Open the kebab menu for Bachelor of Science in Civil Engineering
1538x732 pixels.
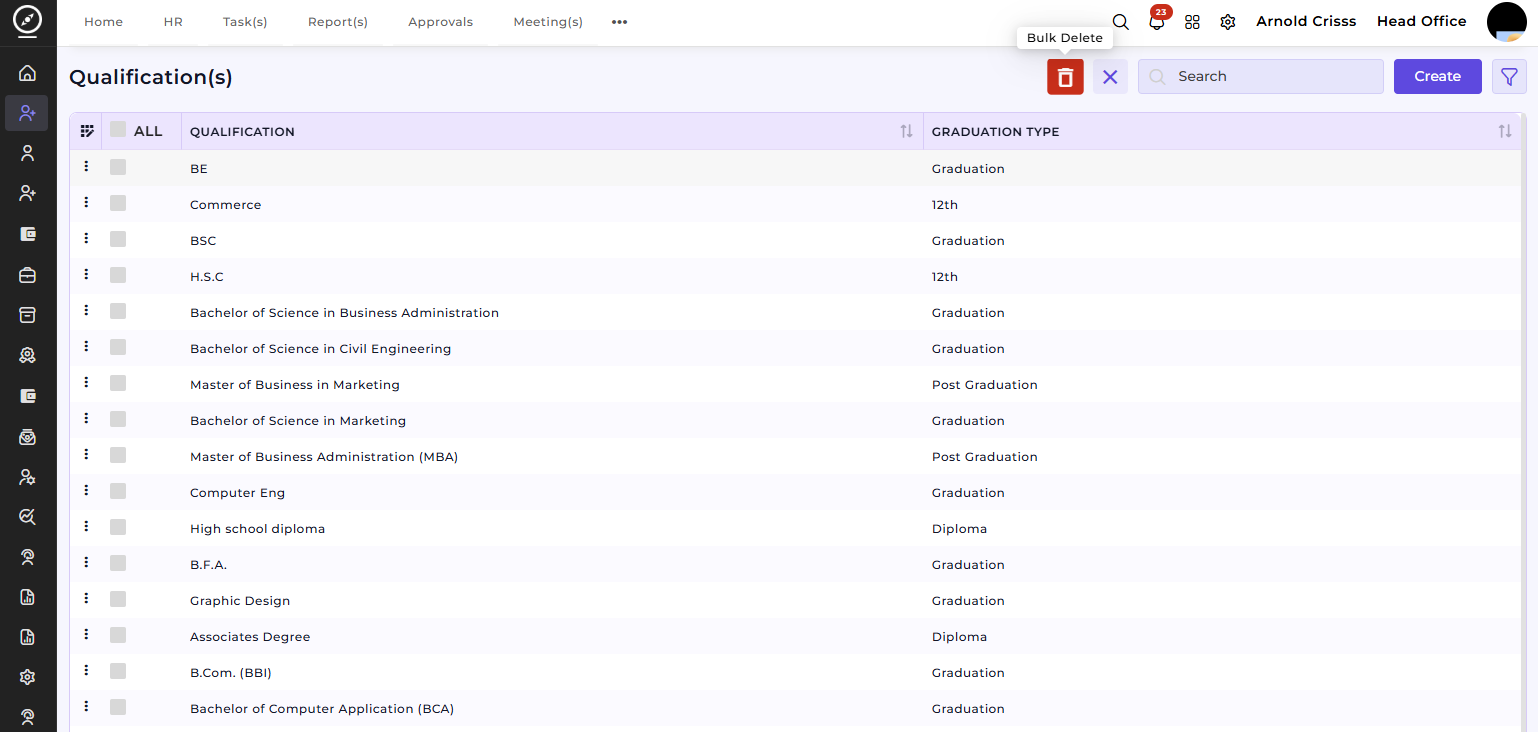click(x=86, y=347)
